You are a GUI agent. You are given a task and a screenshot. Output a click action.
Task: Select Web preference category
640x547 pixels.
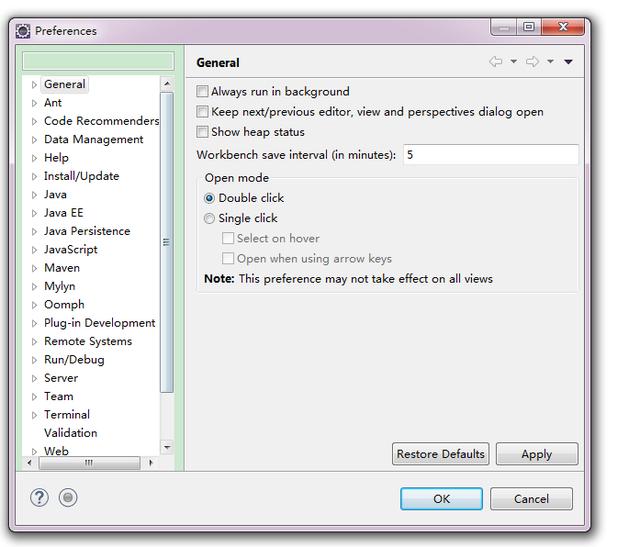click(56, 451)
